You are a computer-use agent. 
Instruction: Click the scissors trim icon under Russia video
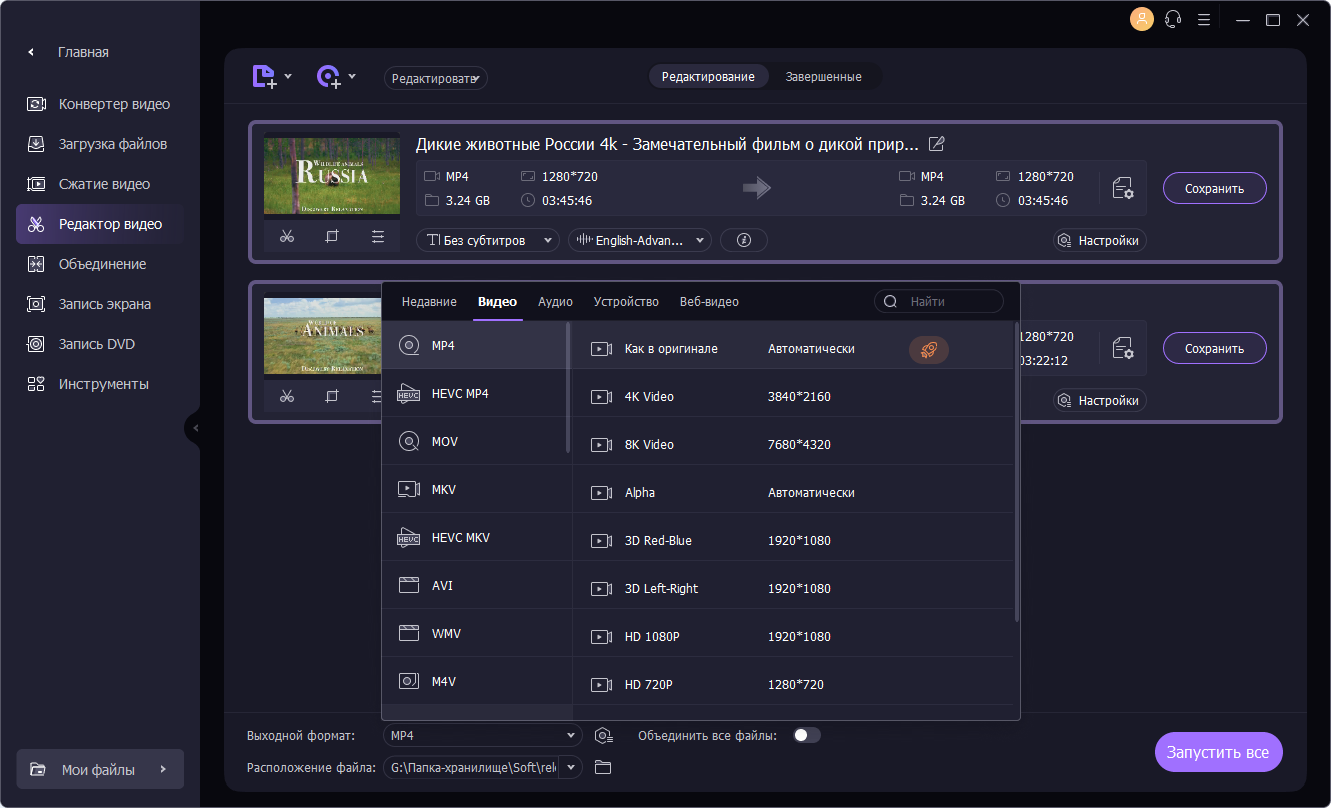click(x=287, y=237)
